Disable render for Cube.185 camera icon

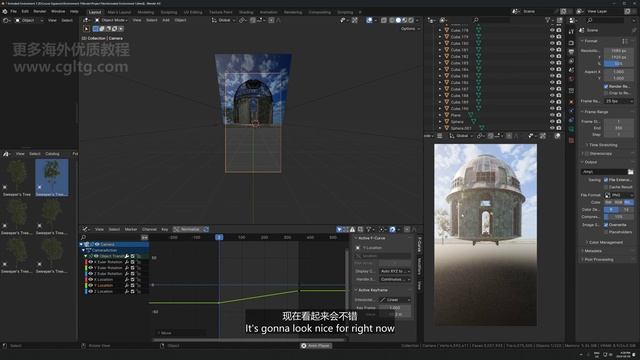click(x=558, y=76)
